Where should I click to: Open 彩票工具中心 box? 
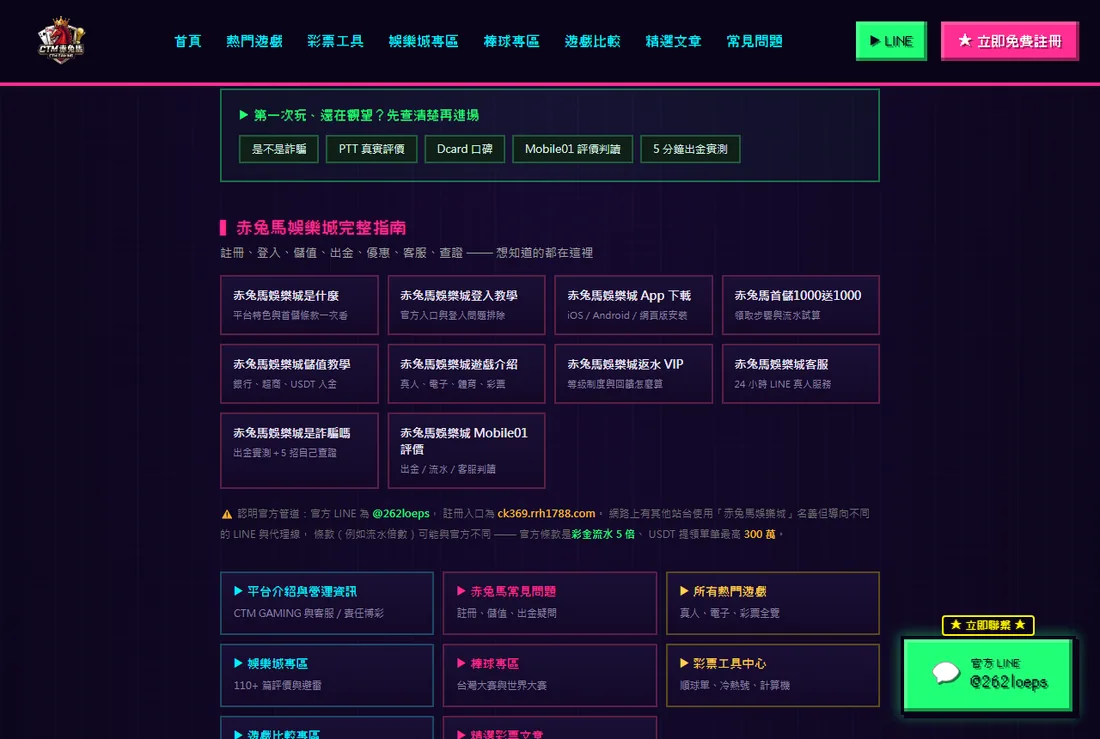pos(772,675)
